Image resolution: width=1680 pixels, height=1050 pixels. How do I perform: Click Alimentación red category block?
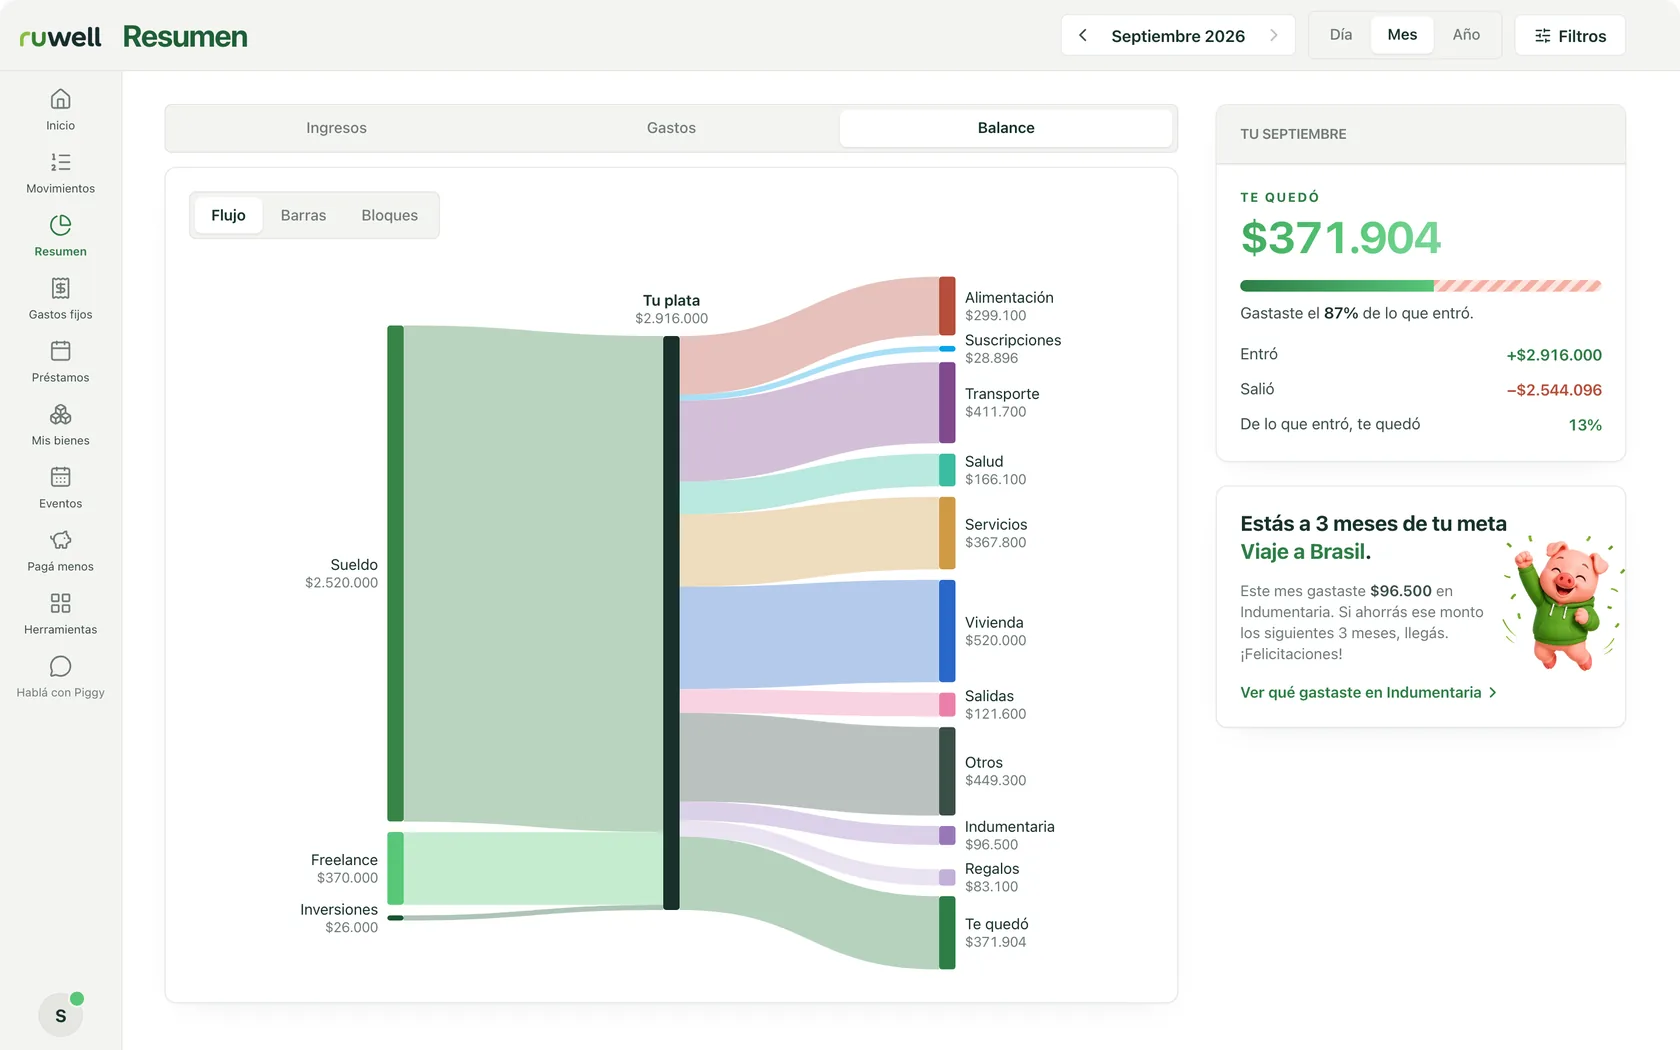point(947,306)
